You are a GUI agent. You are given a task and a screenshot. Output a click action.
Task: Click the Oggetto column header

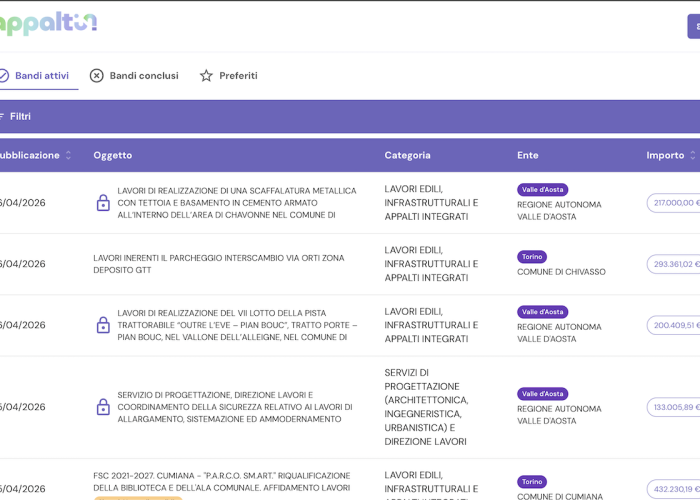(113, 155)
